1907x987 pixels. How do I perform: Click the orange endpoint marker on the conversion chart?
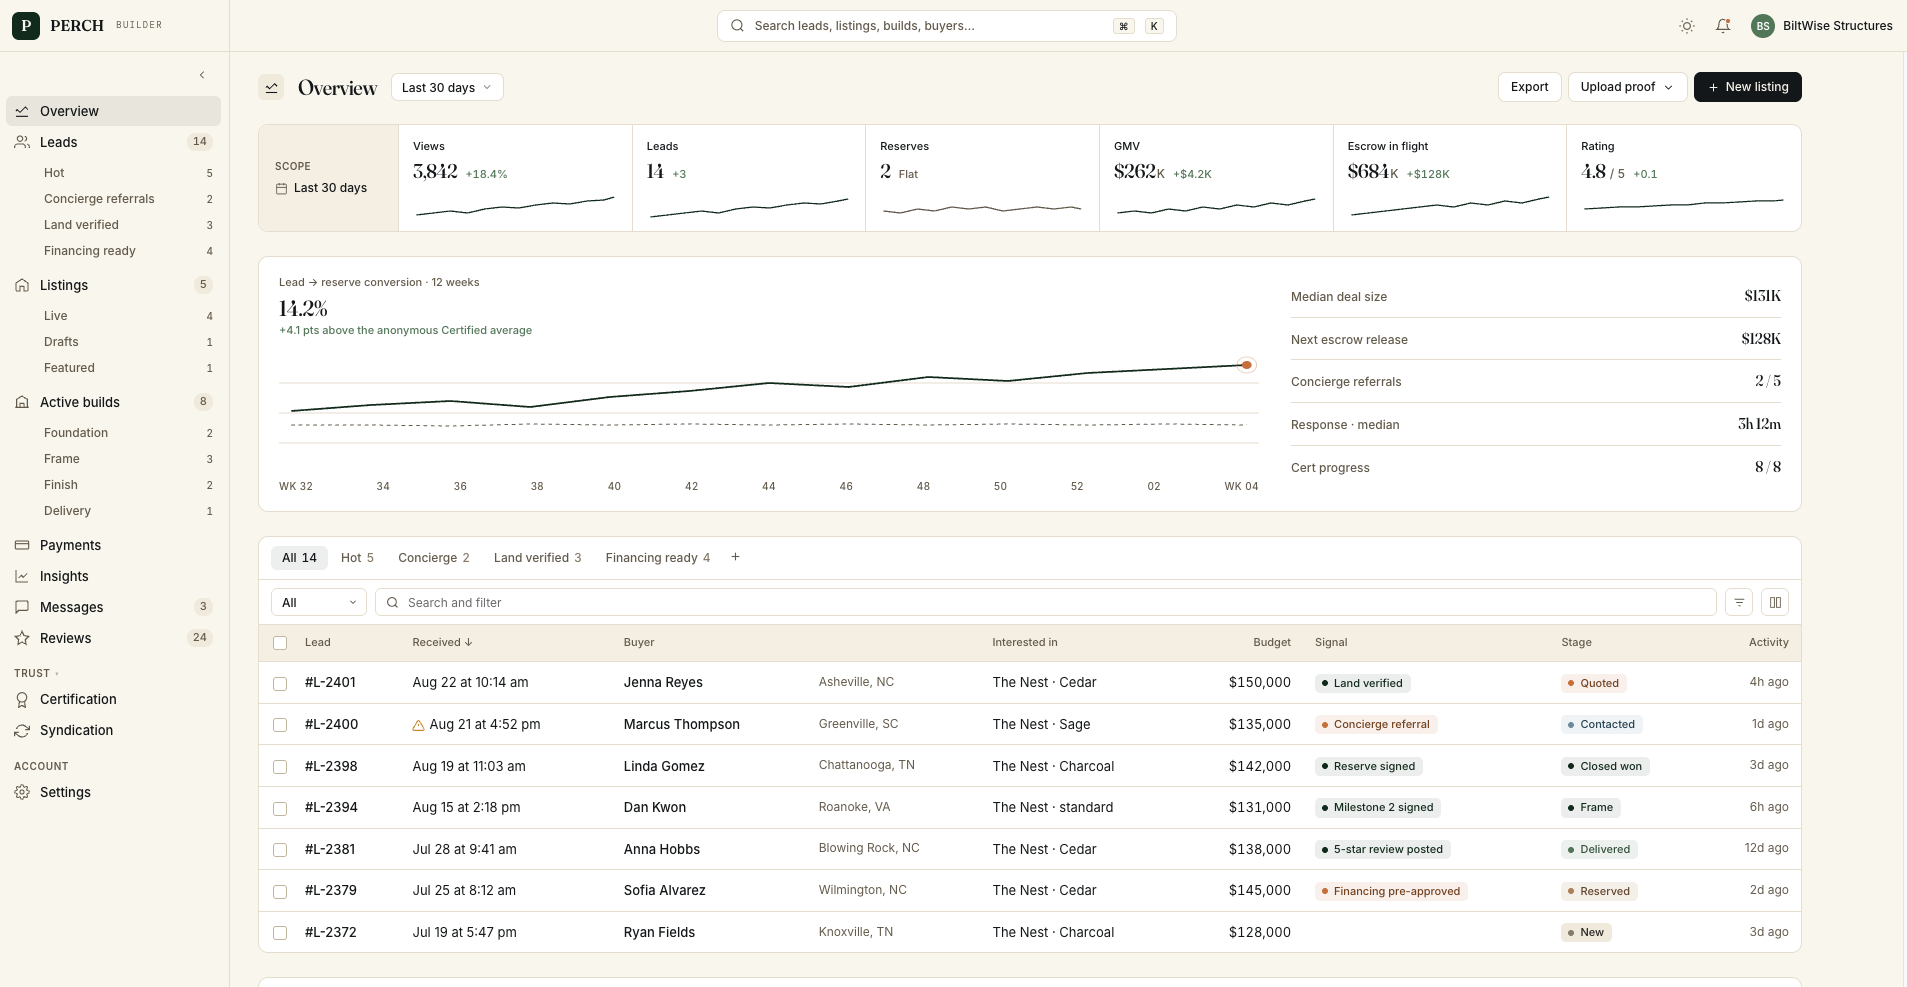pyautogui.click(x=1246, y=365)
